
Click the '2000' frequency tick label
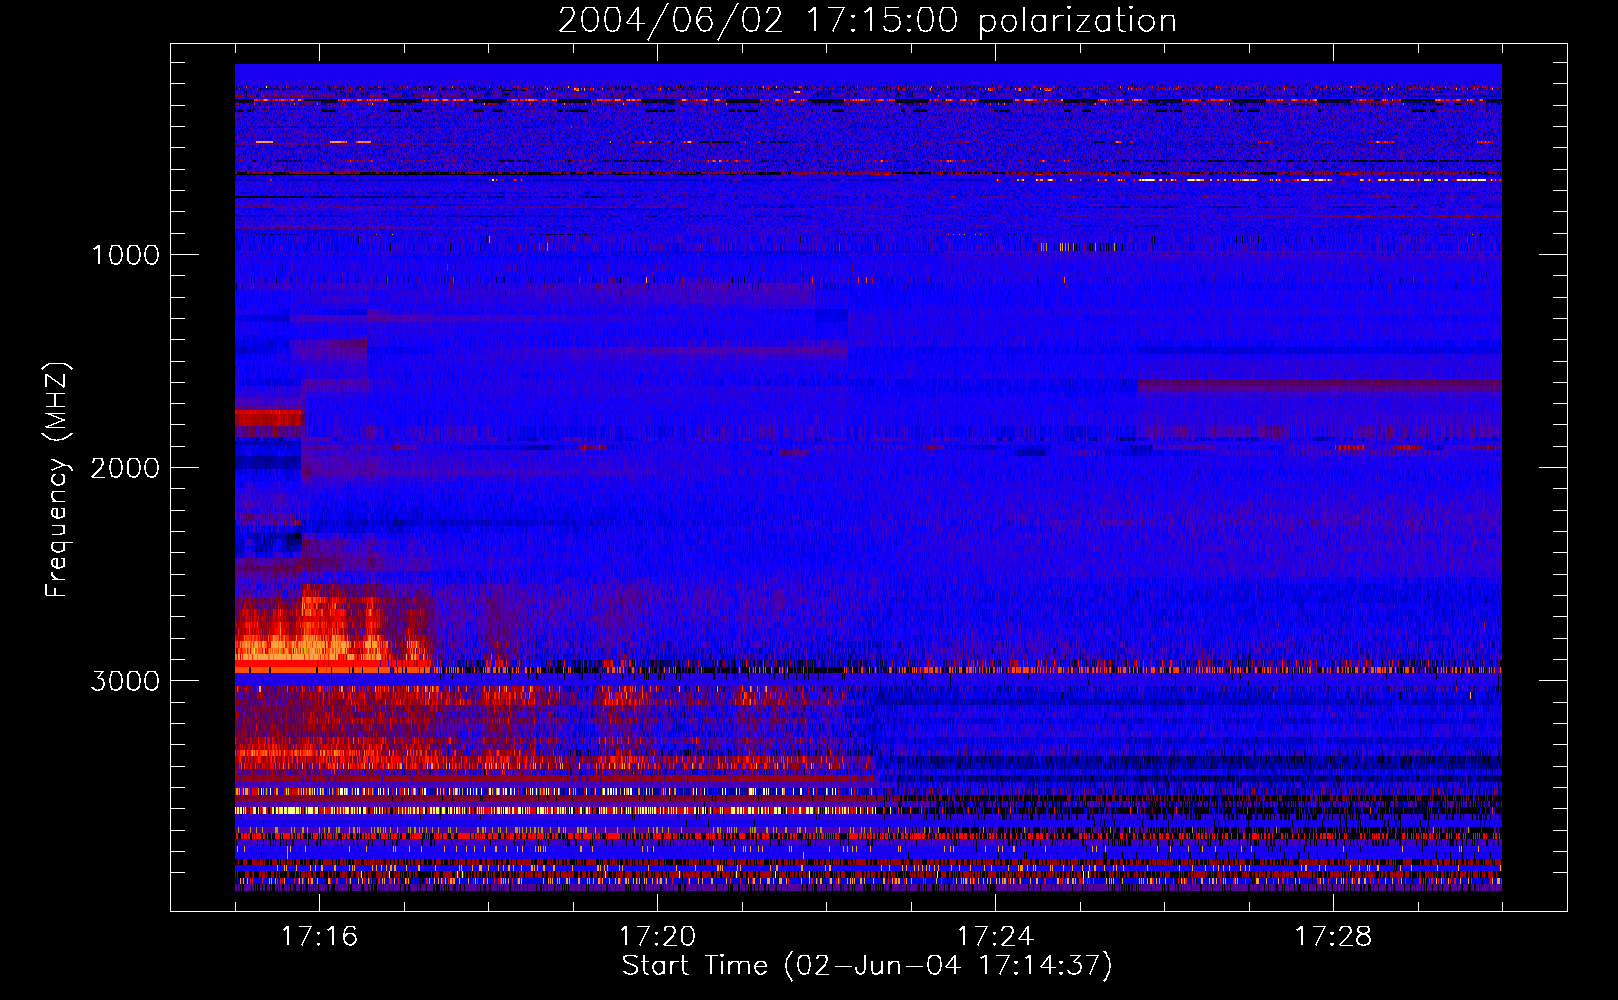[125, 468]
